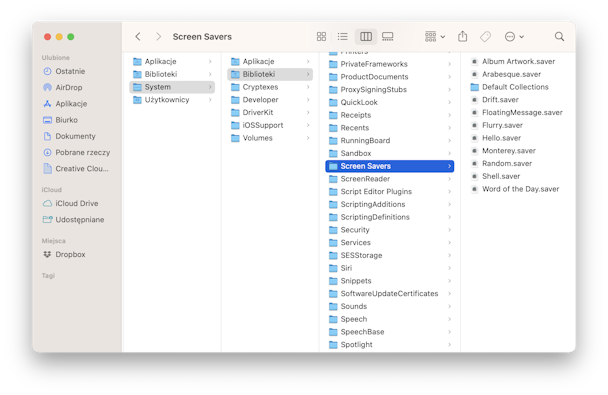Select the Volumes folder
This screenshot has height=395, width=608.
coord(270,138)
